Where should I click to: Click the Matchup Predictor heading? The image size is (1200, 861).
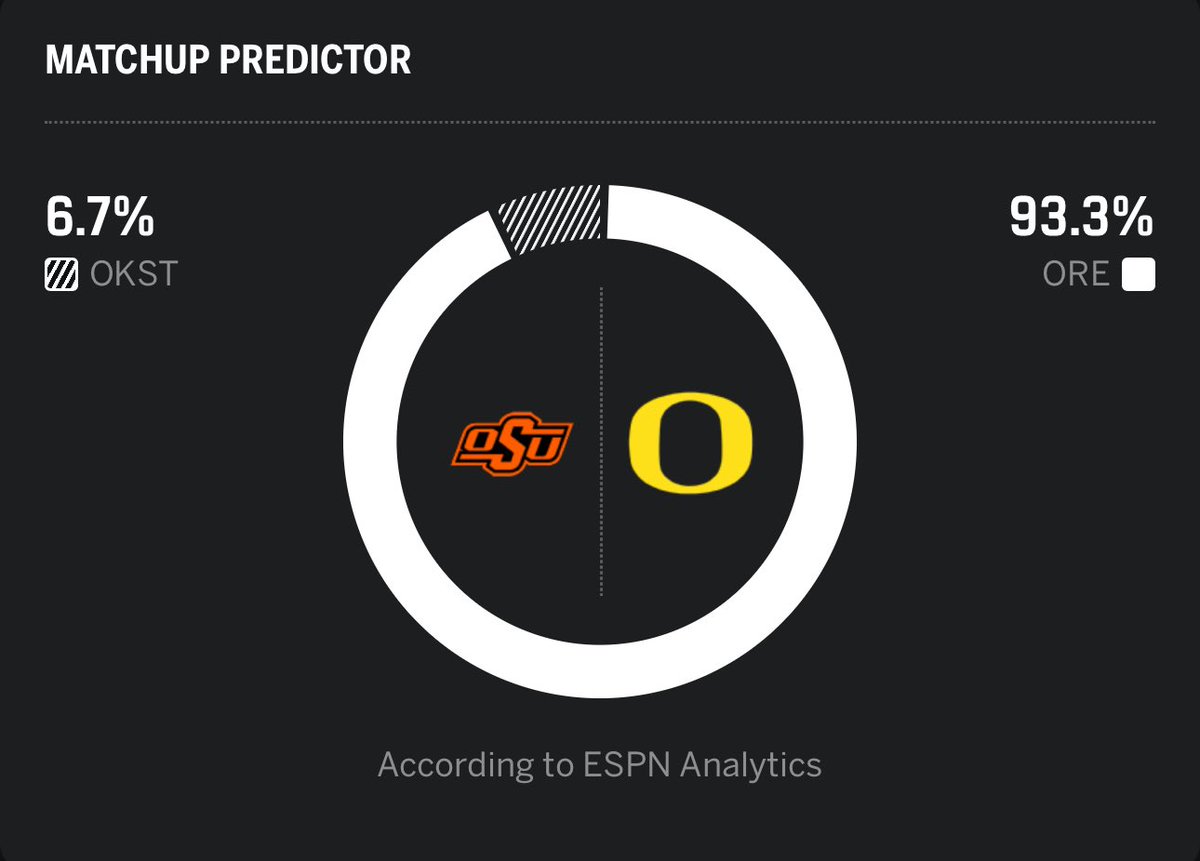coord(228,60)
